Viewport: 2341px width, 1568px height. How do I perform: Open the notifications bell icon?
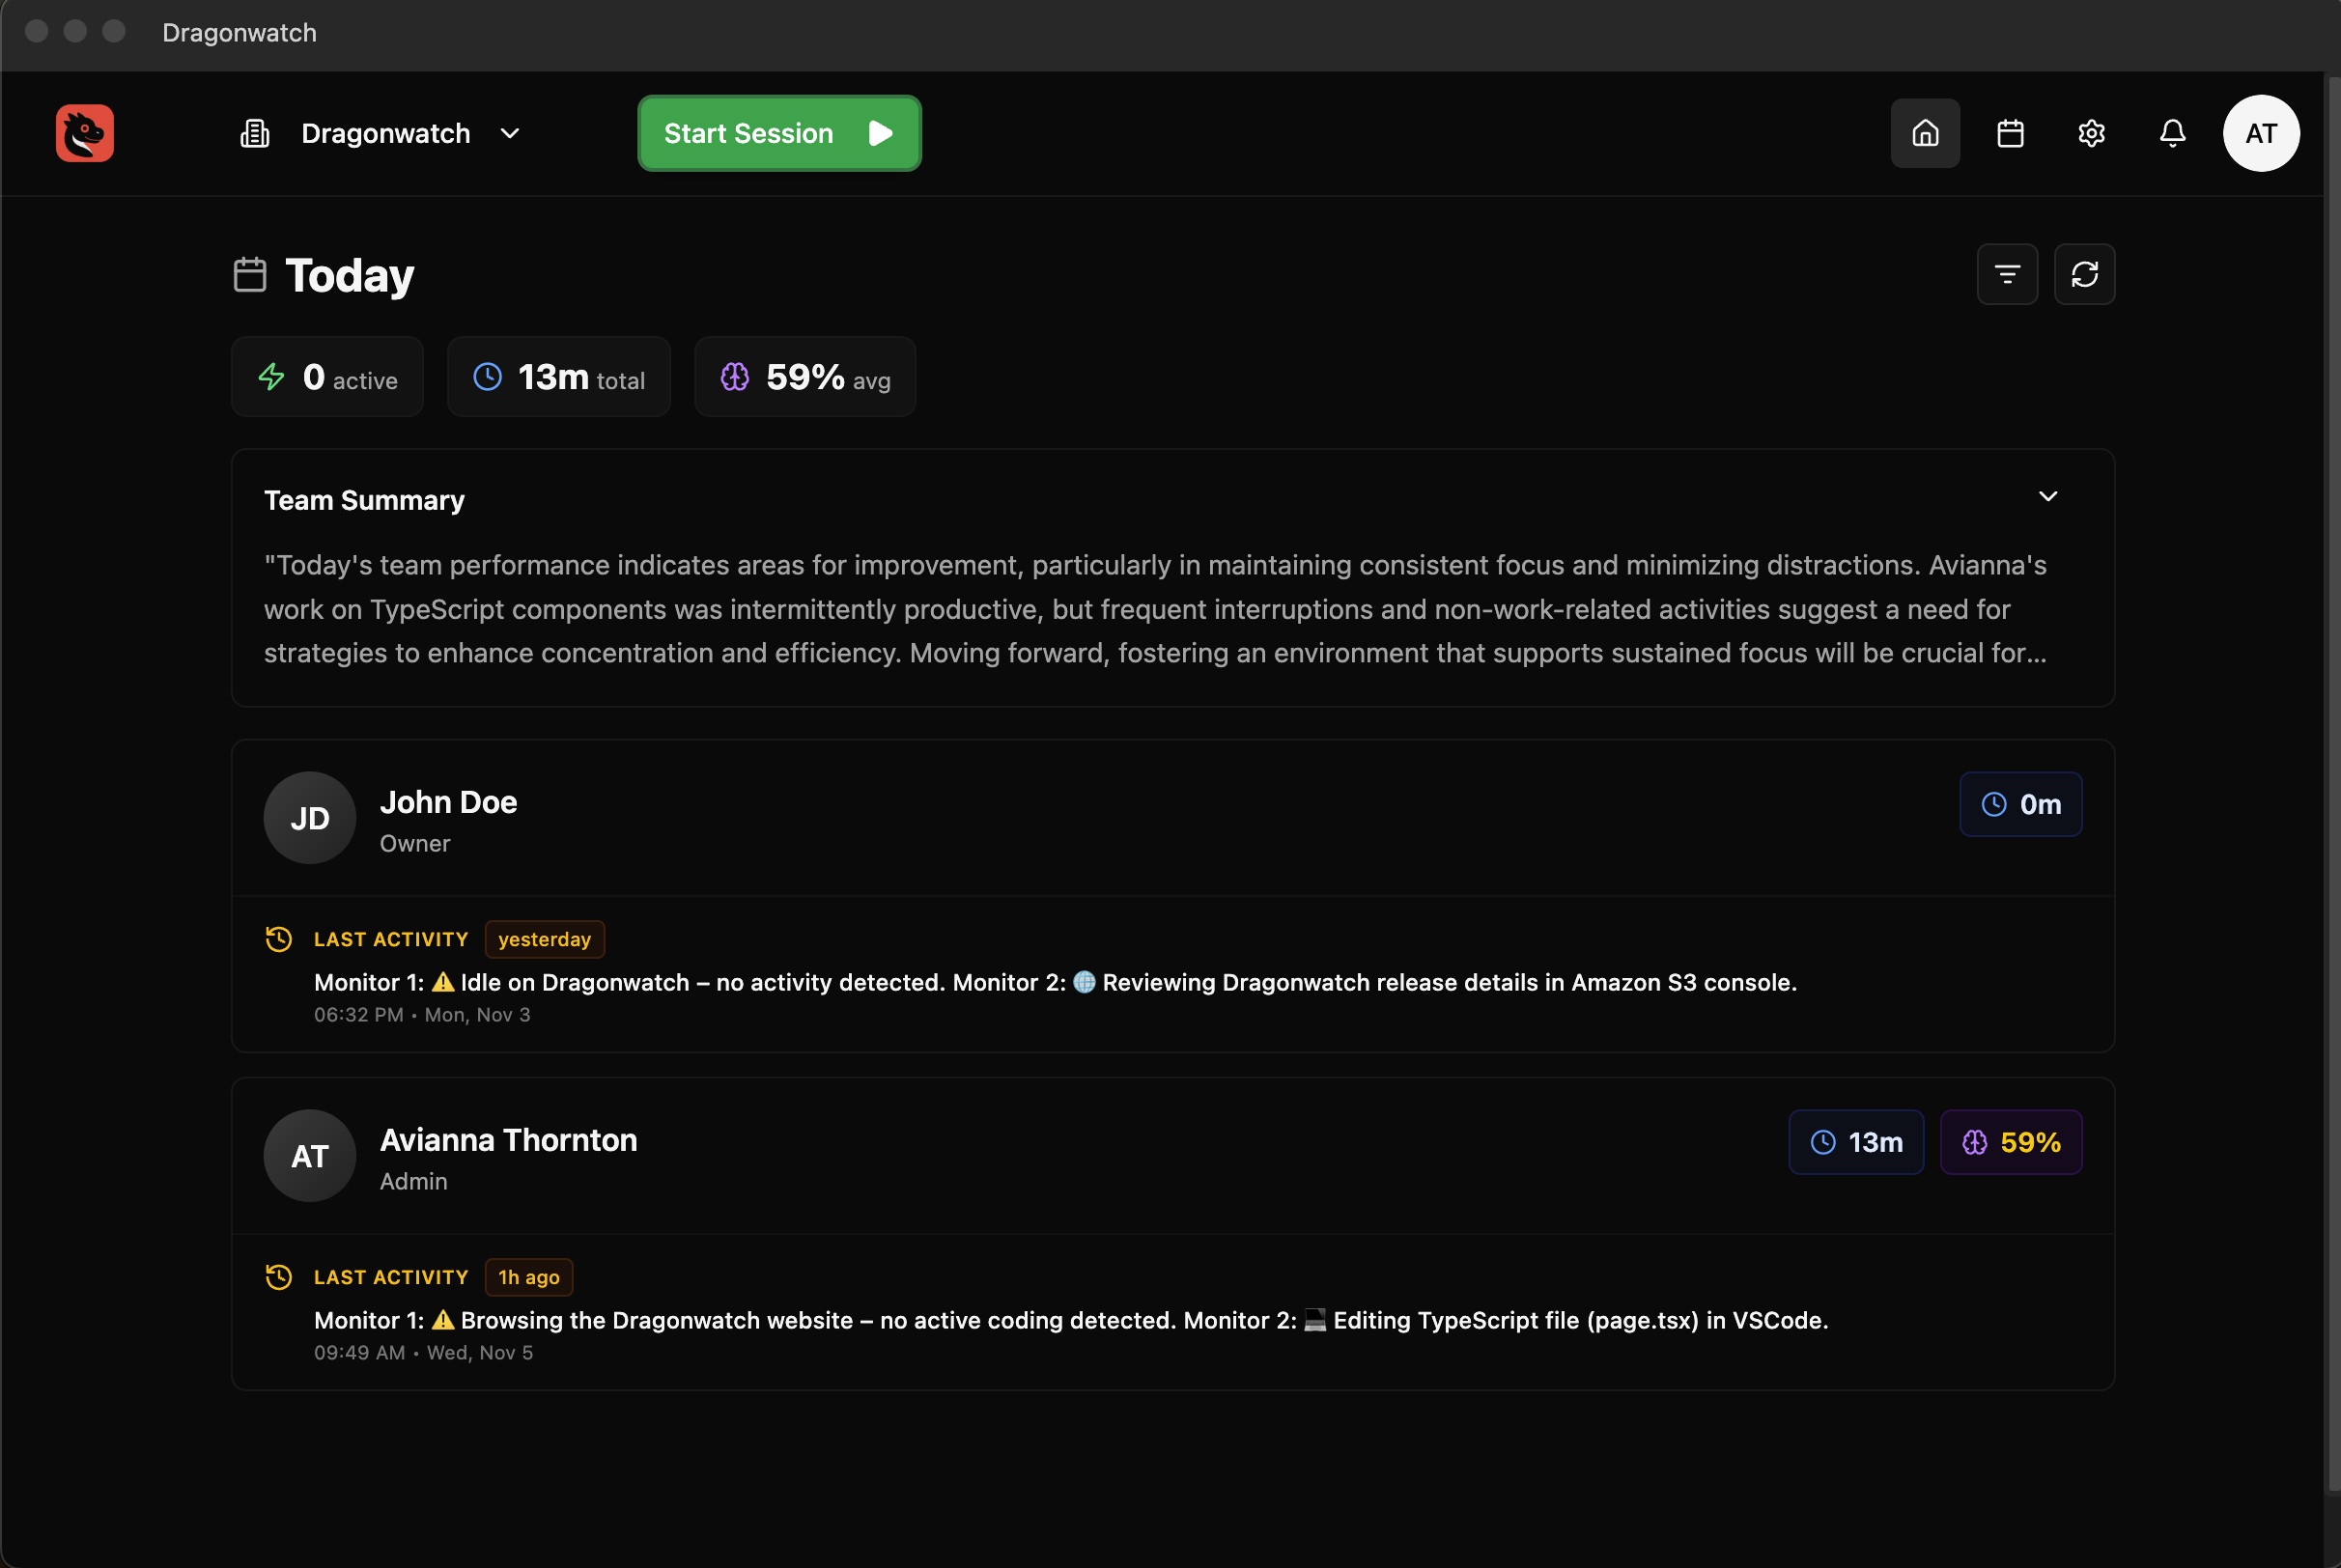coord(2172,133)
